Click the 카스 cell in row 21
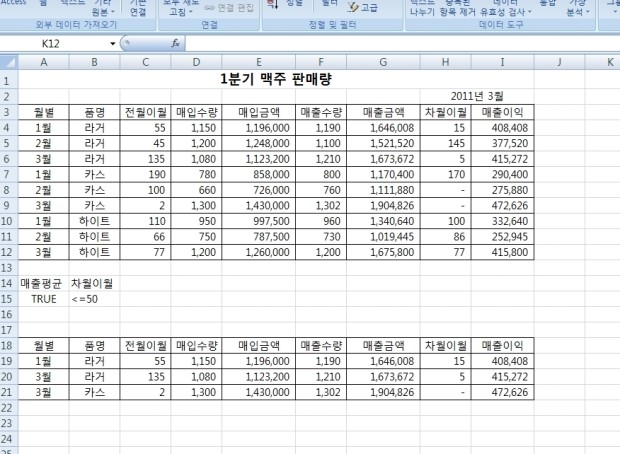The width and height of the screenshot is (620, 454). [95, 392]
